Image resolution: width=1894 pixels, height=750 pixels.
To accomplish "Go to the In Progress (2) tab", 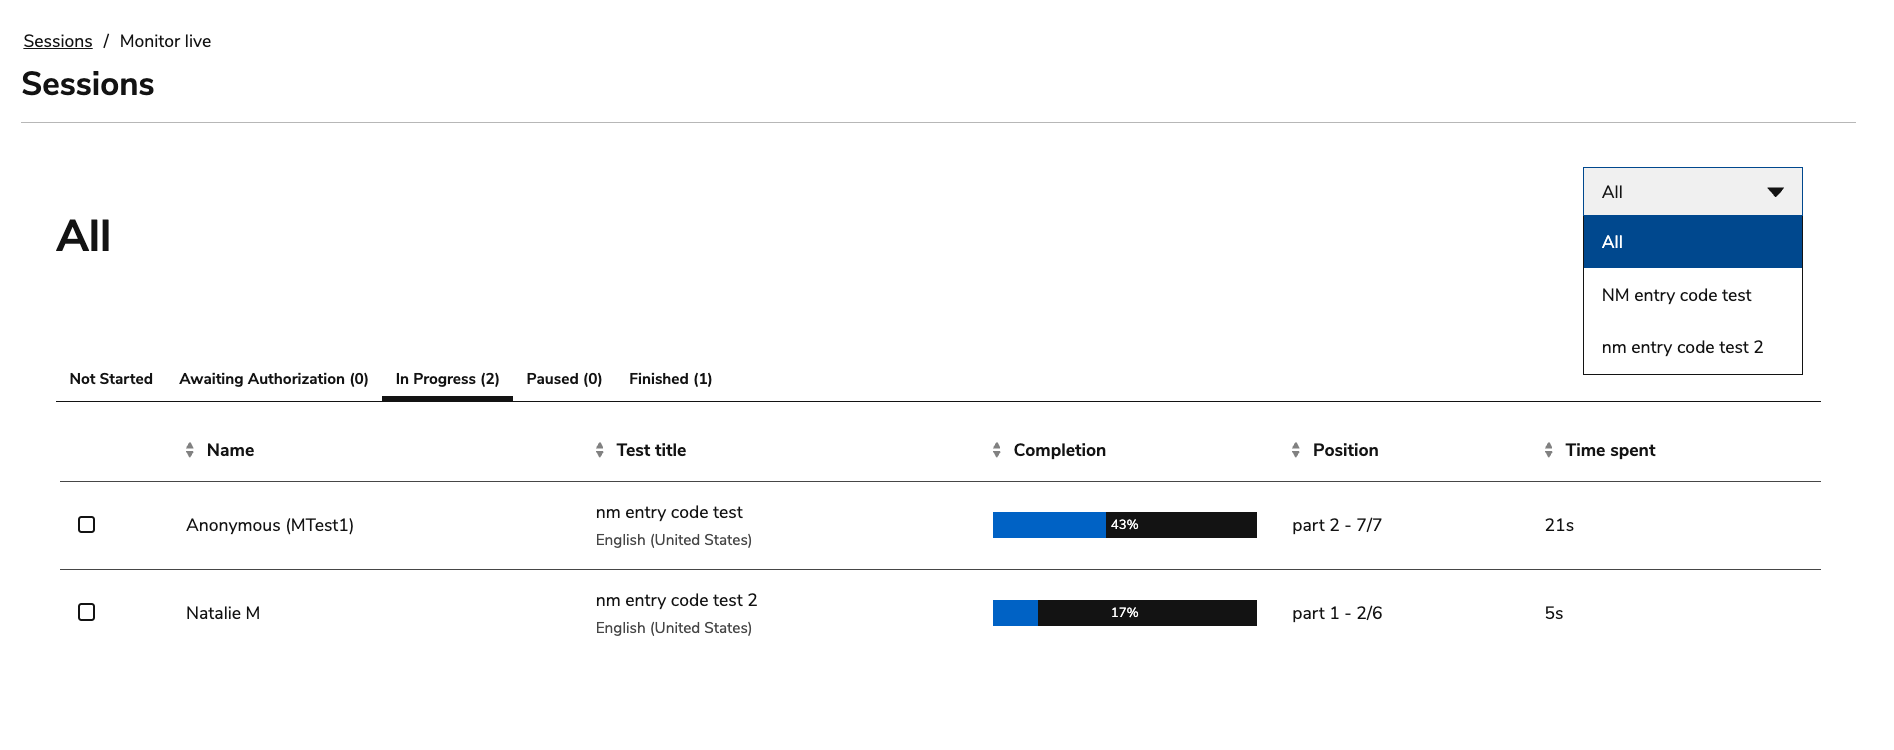I will click(447, 379).
